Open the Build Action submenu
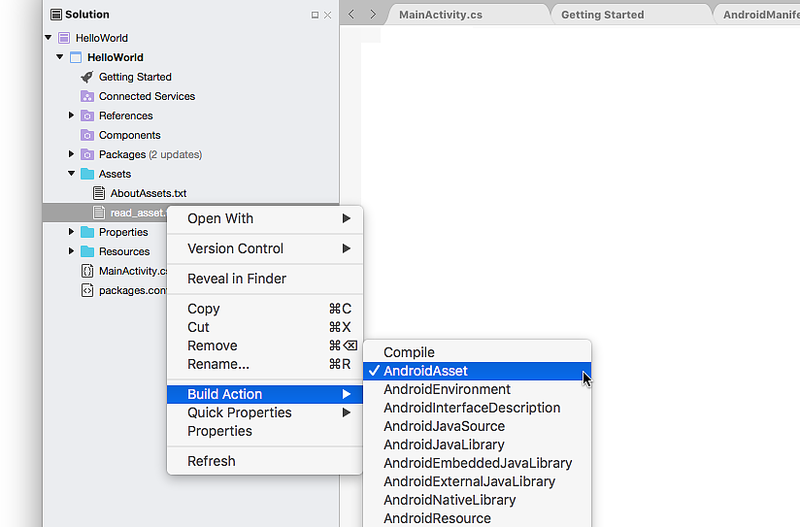 [x=225, y=394]
